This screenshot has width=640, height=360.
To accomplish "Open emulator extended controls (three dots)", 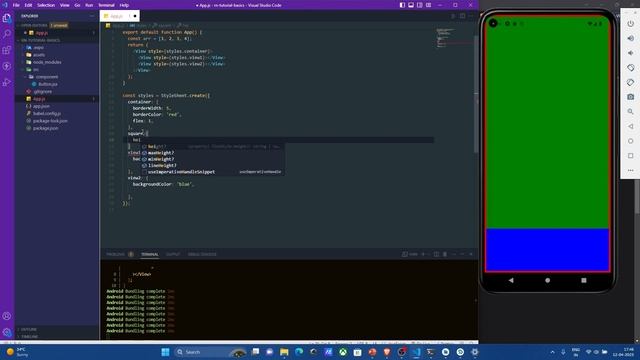I will click(x=631, y=170).
